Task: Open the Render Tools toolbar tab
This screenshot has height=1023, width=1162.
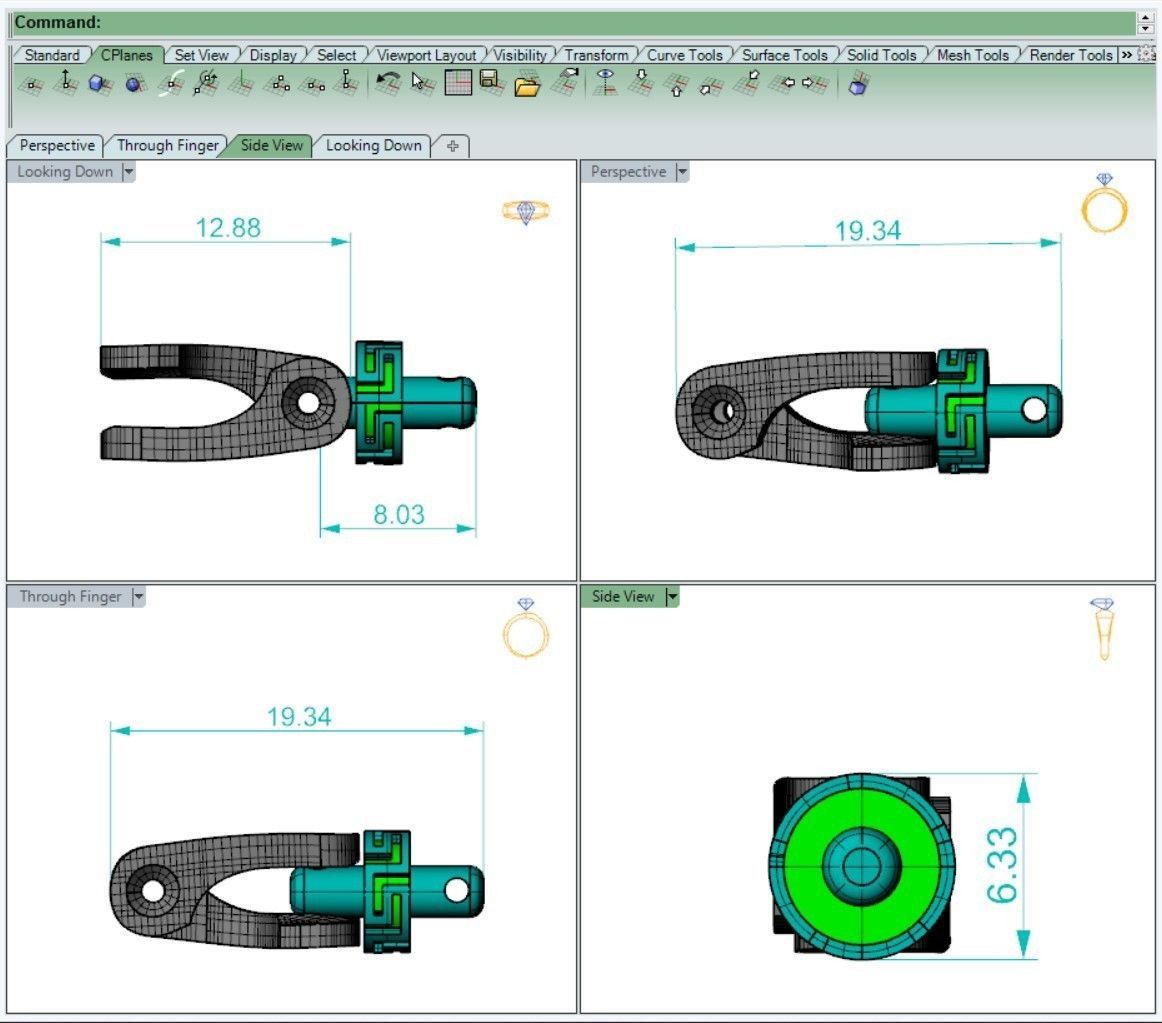Action: (1071, 55)
